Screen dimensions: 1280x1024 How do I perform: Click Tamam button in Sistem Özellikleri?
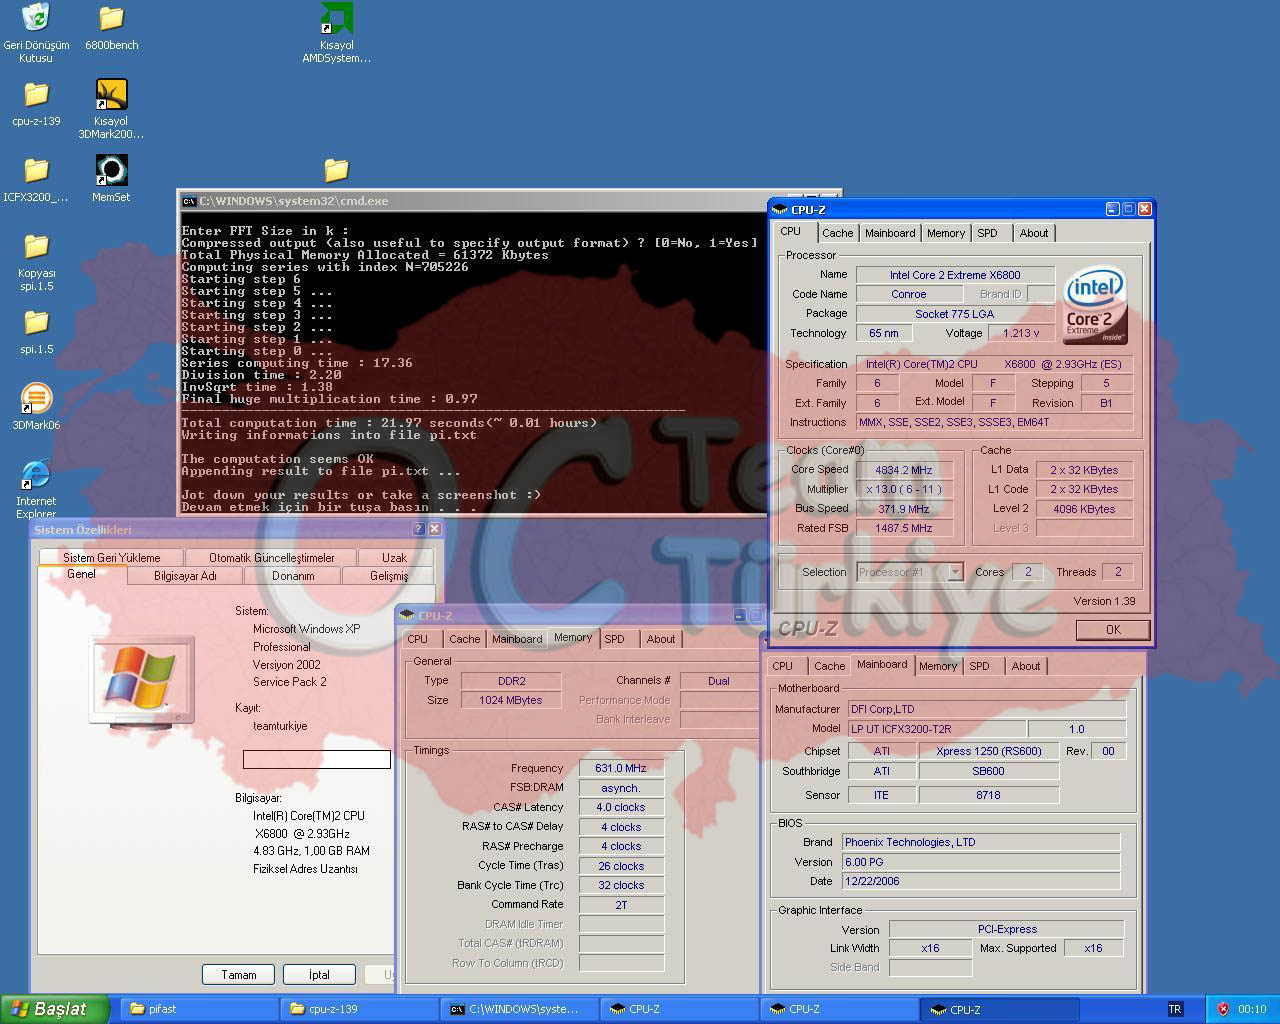click(x=239, y=975)
